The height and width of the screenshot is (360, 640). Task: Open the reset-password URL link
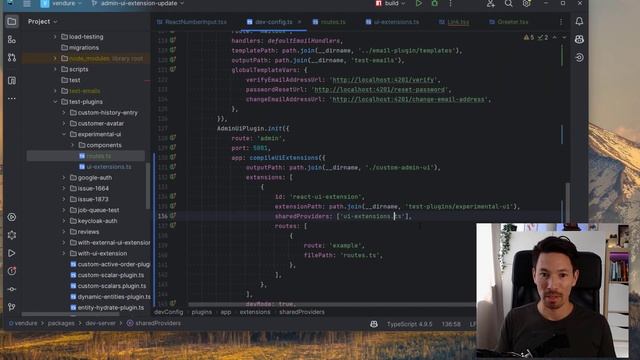pyautogui.click(x=380, y=89)
